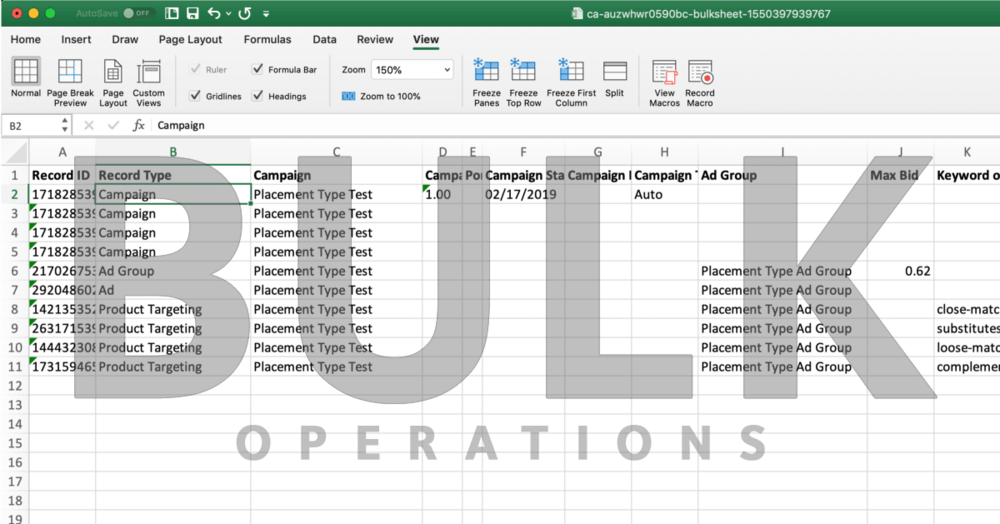Click the Save icon in title bar
1000x524 pixels.
(192, 13)
